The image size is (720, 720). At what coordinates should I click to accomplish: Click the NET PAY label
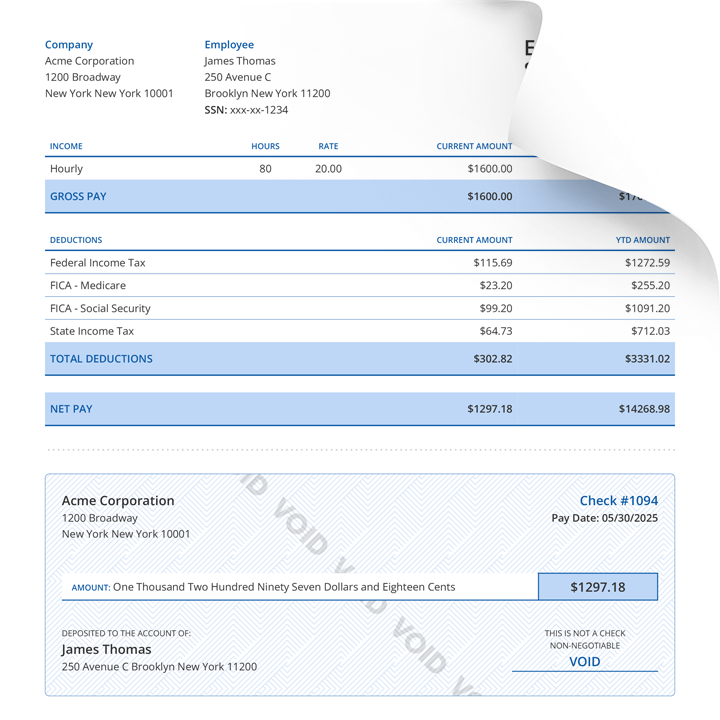[x=71, y=409]
